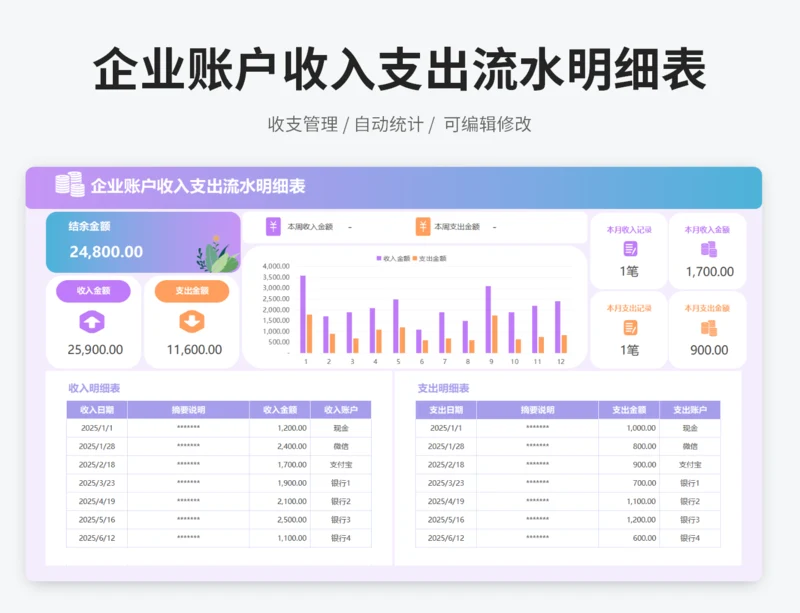
Task: Click the purple income bar for month 1
Action: [303, 314]
